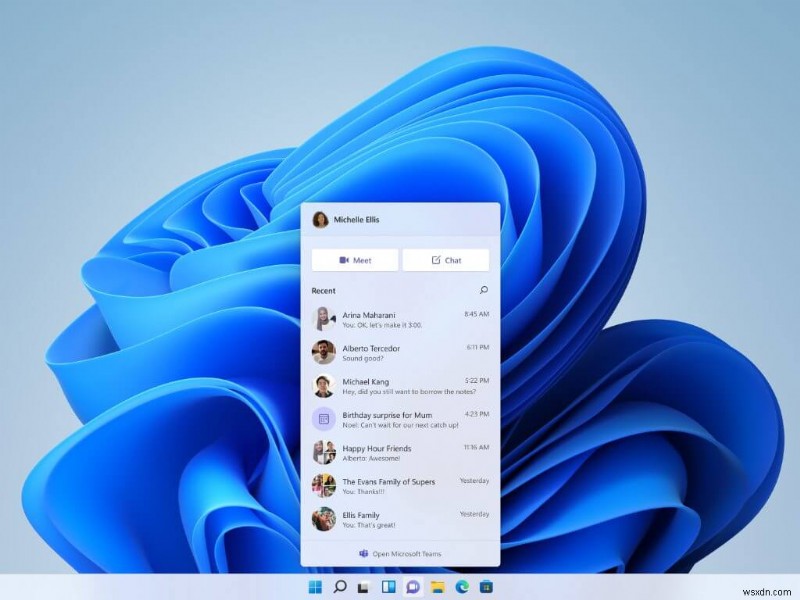Compose a new message with the Chat button
This screenshot has width=800, height=600.
446,260
